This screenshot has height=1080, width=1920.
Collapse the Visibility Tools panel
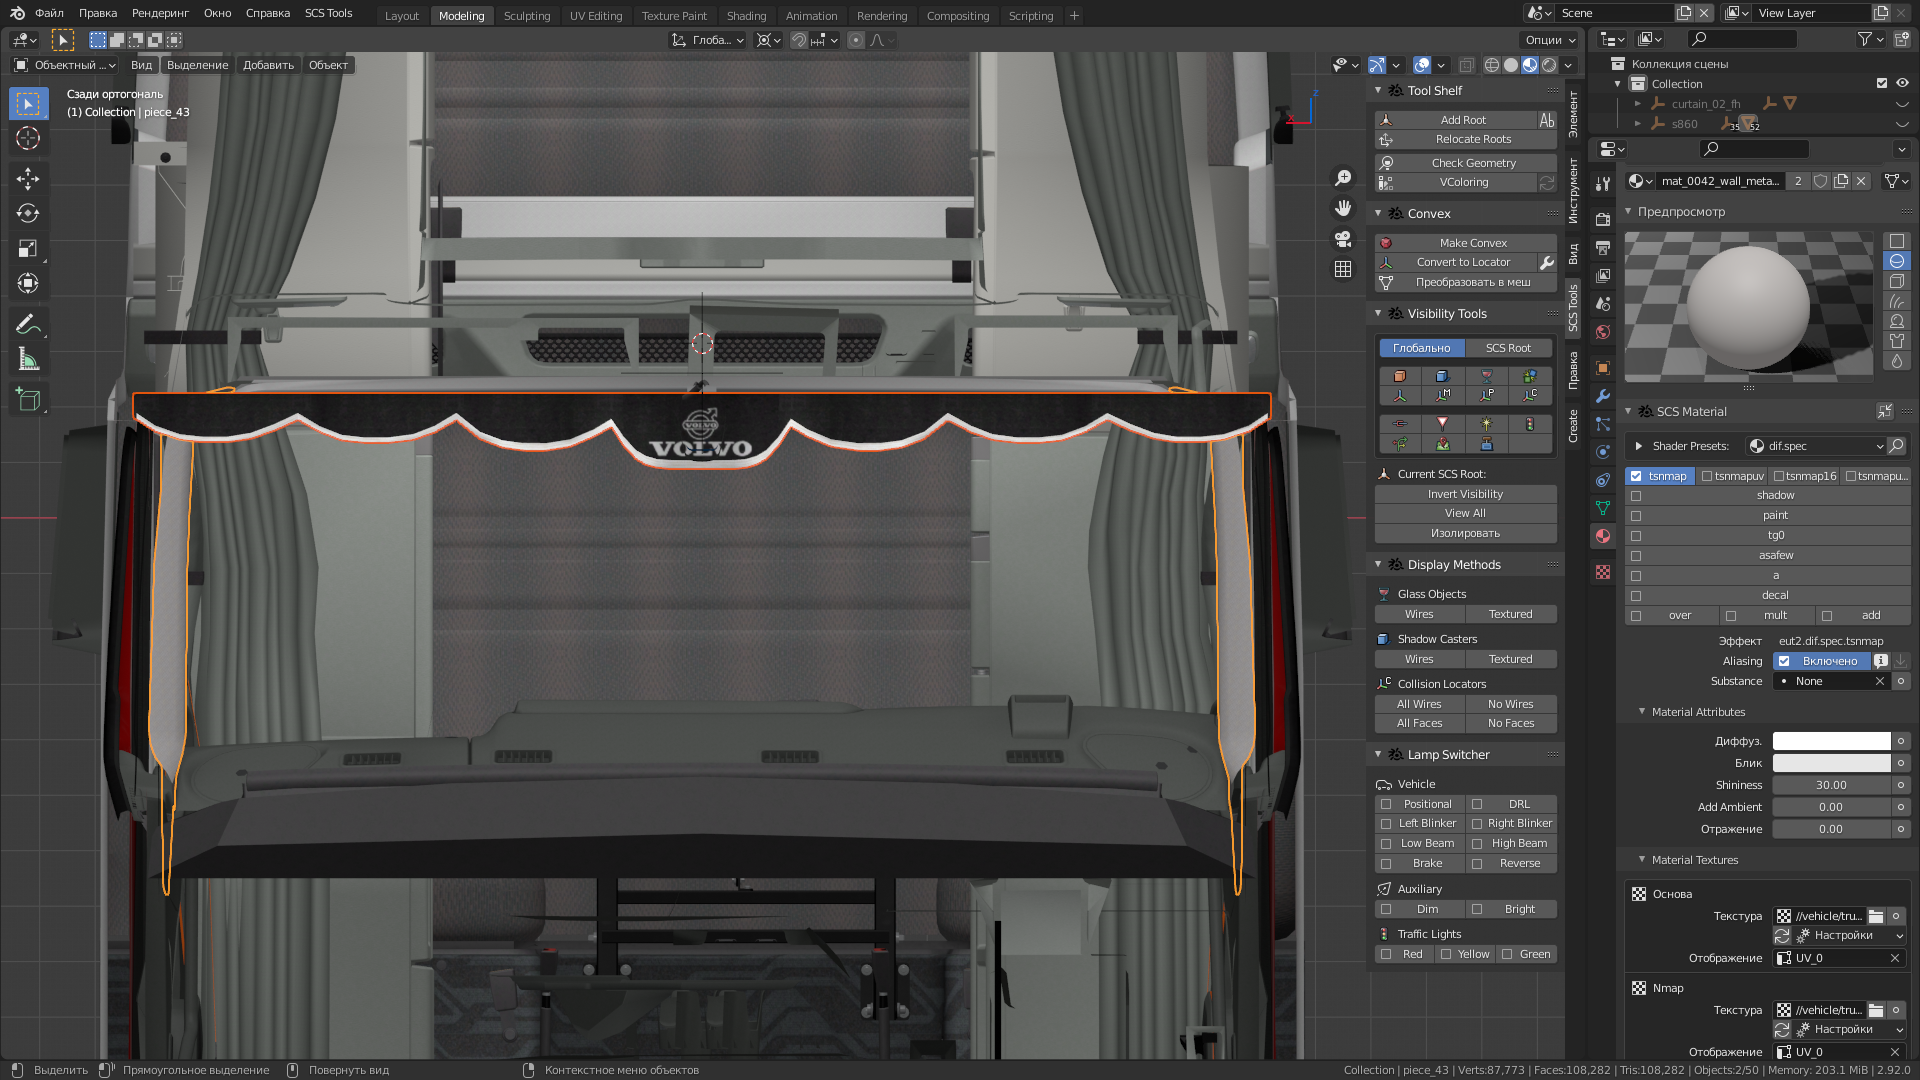1378,313
